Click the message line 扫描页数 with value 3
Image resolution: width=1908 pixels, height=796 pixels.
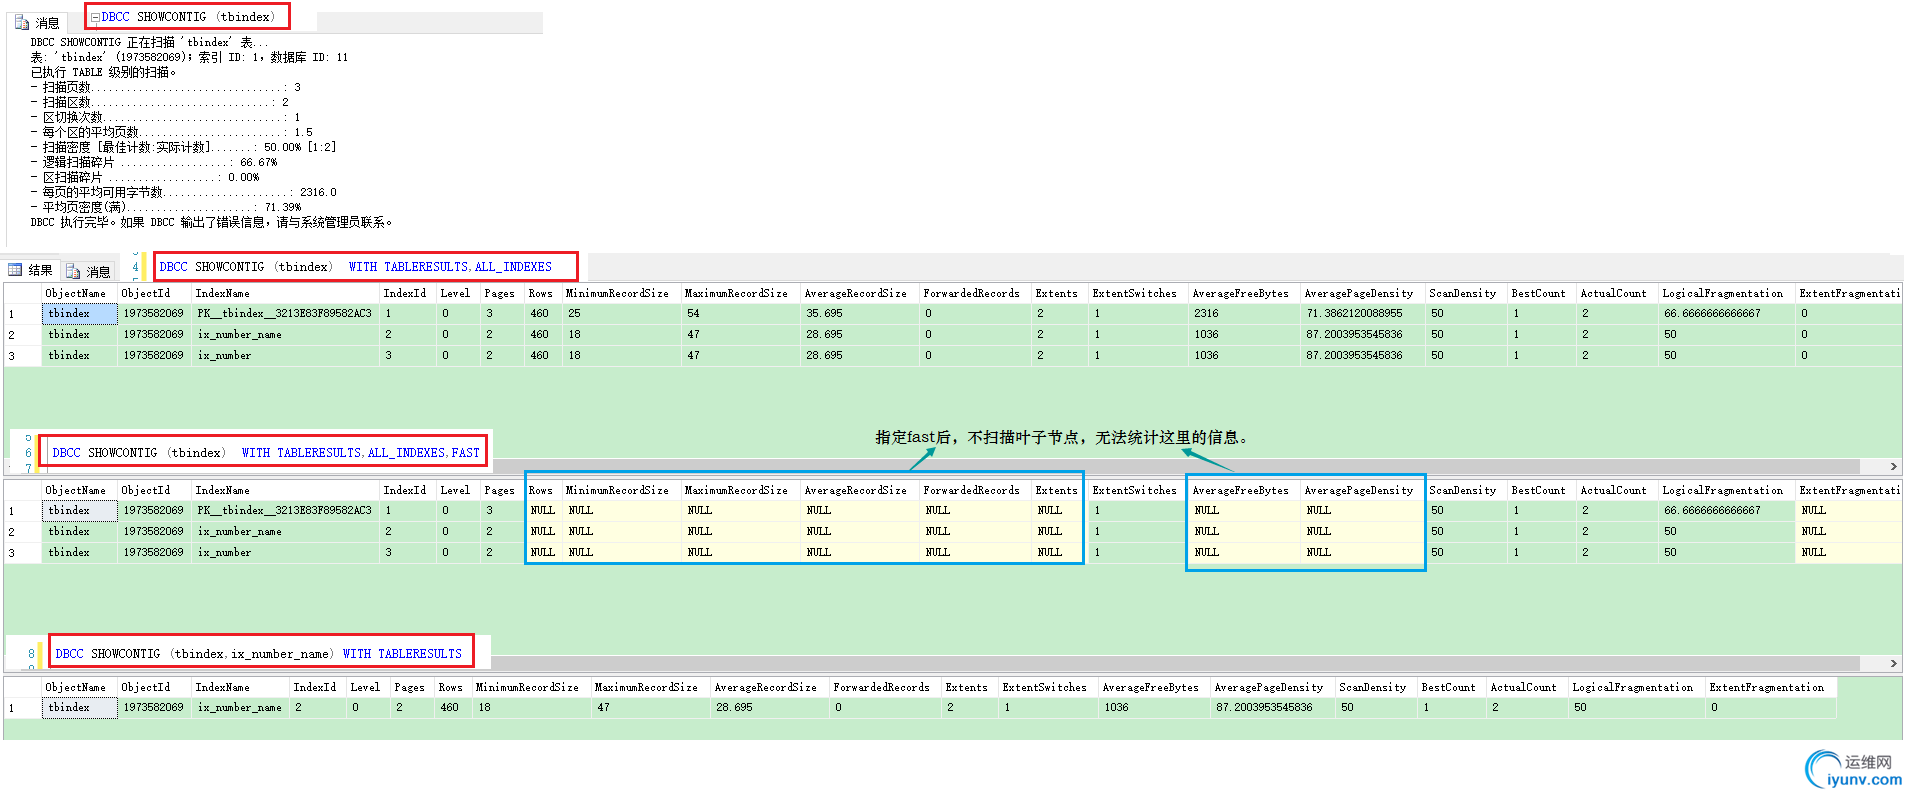tap(165, 87)
